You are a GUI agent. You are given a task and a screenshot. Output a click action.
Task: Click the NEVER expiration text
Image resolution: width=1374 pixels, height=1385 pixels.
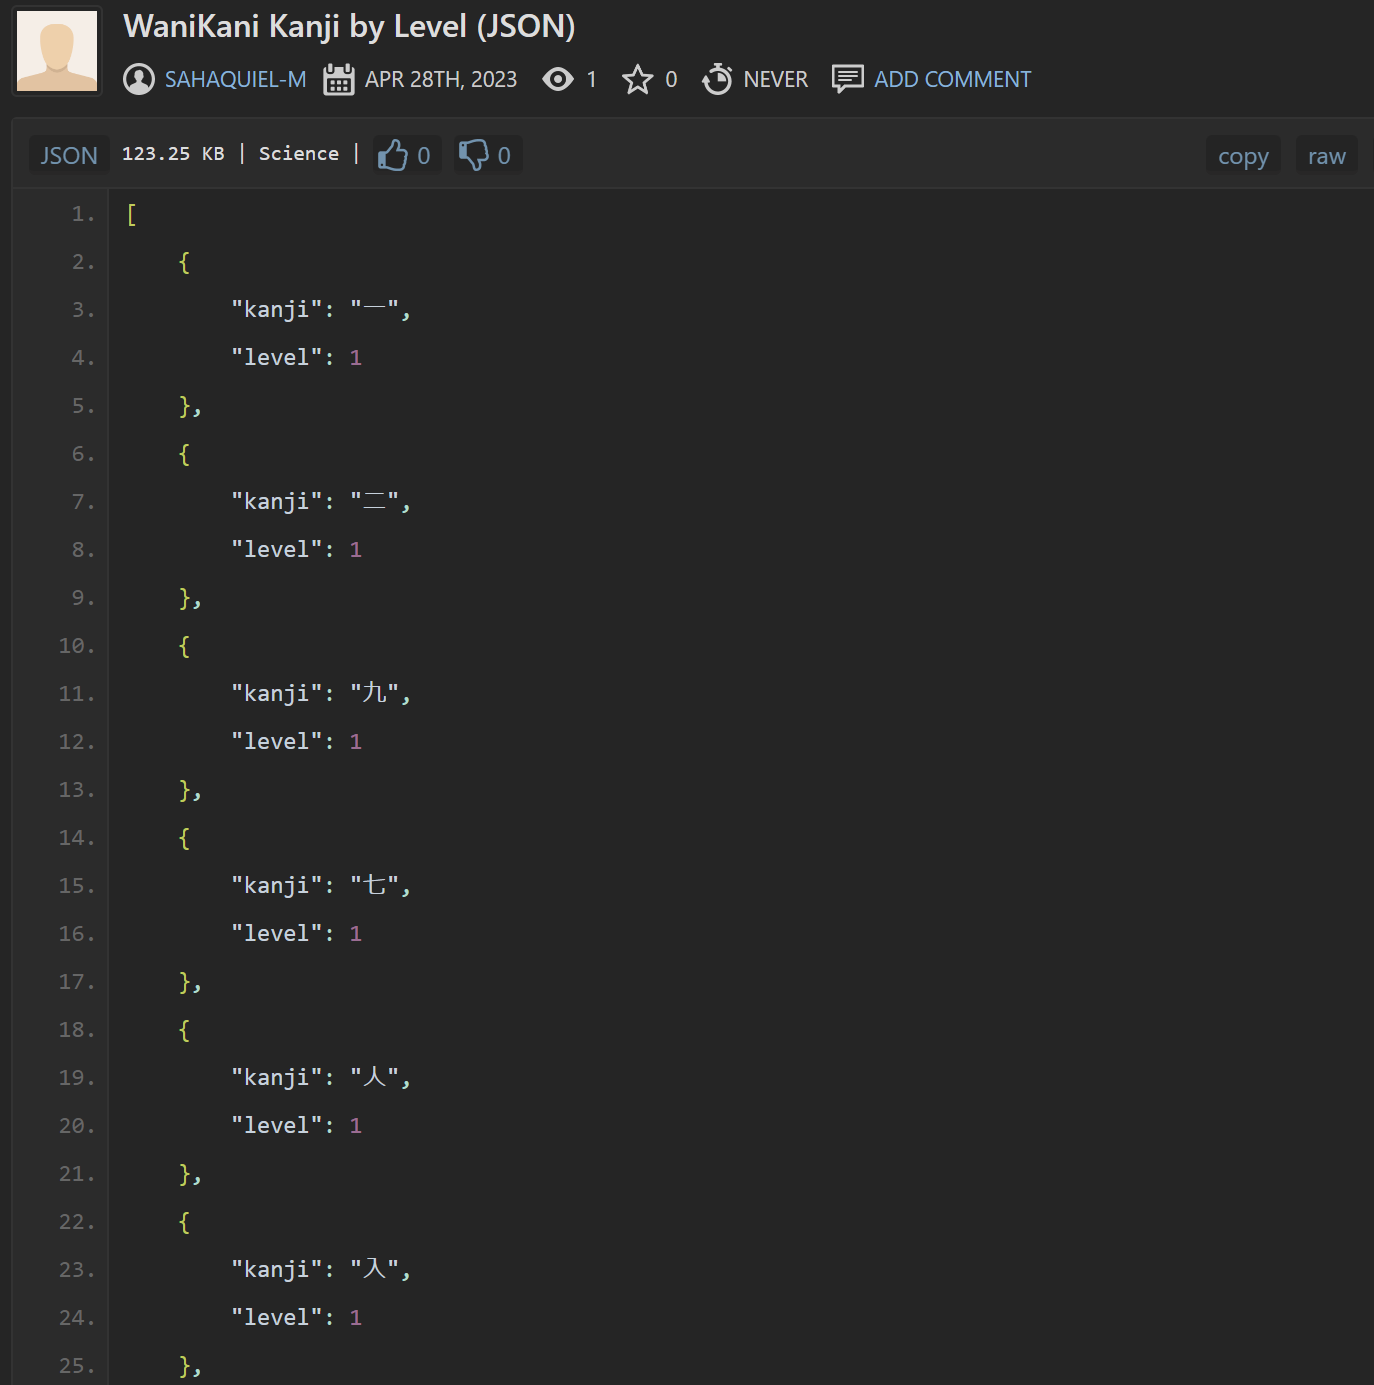[x=775, y=79]
